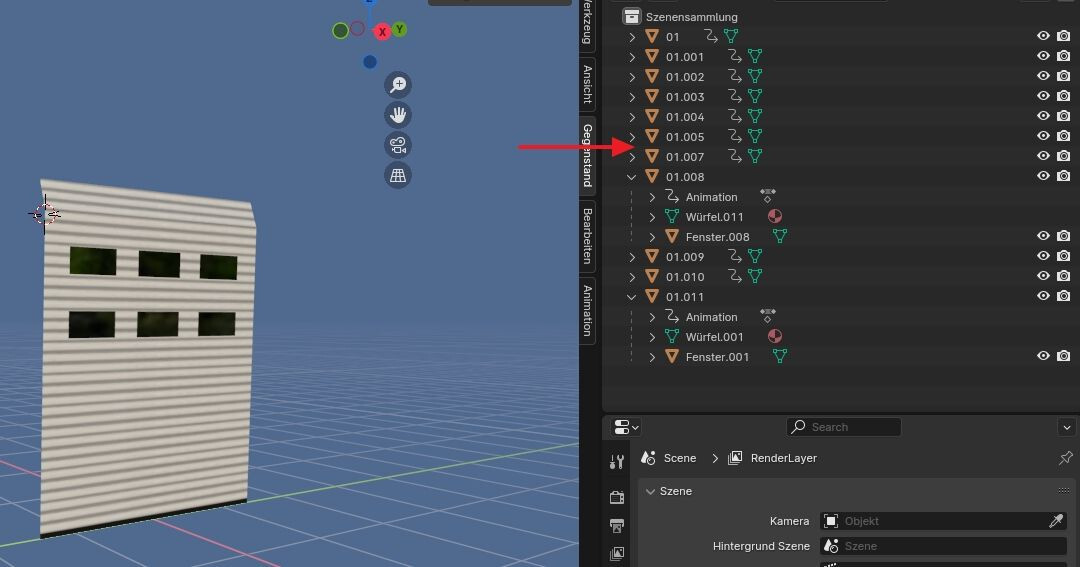Select the 01.009 object name
Image resolution: width=1080 pixels, height=567 pixels.
pyautogui.click(x=685, y=256)
